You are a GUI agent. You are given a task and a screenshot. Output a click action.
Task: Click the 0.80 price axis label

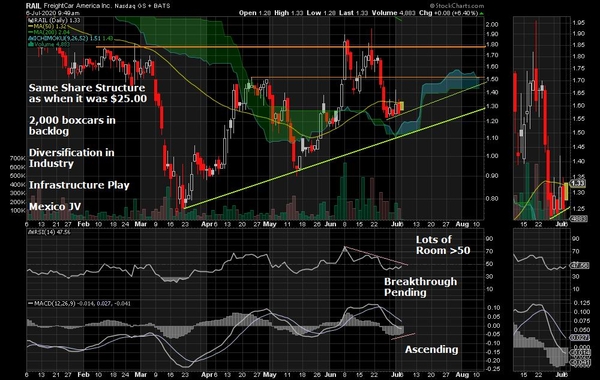491,199
